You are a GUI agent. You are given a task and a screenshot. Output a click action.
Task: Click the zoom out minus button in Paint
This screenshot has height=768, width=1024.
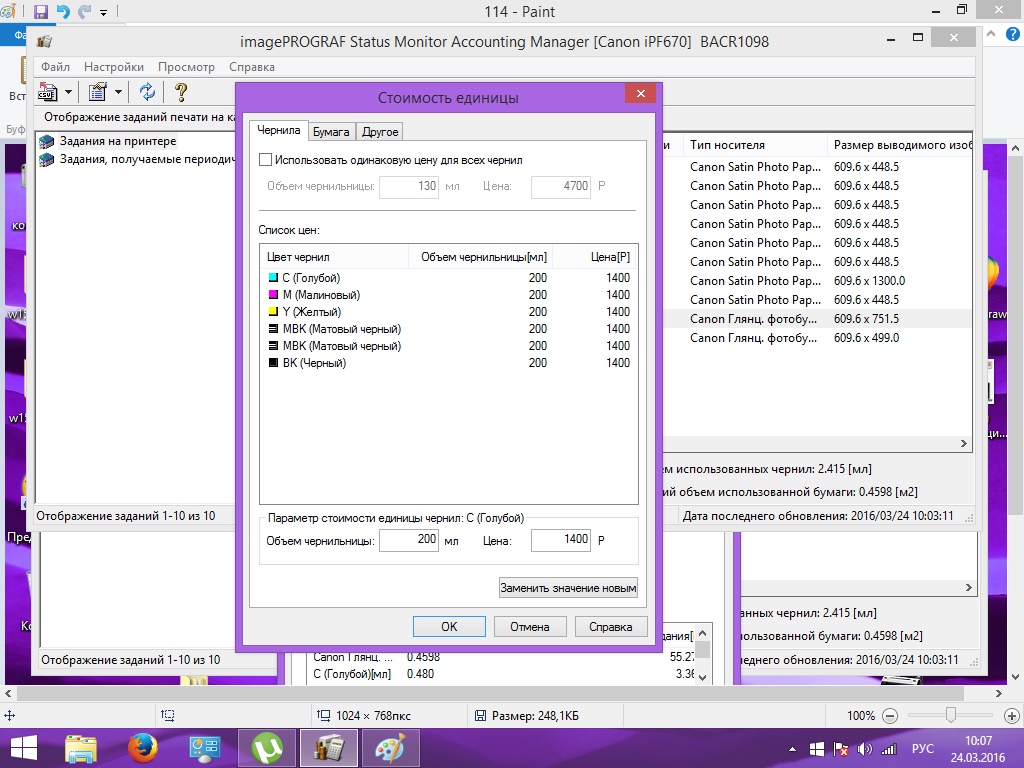pos(889,716)
